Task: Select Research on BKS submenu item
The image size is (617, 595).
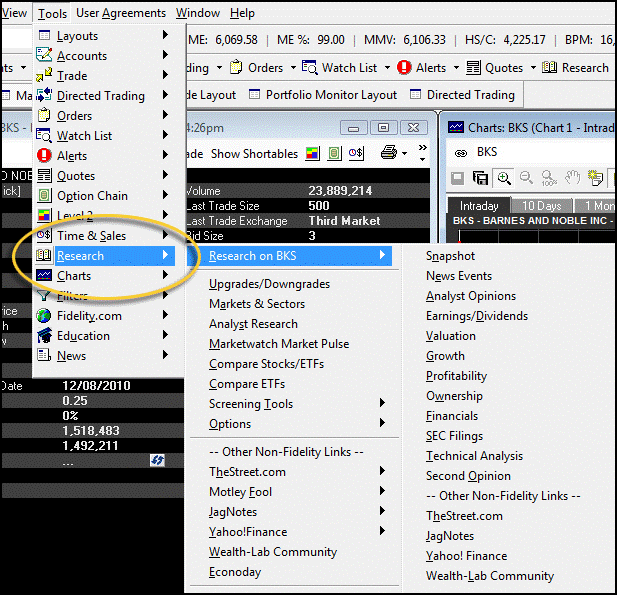Action: click(290, 256)
